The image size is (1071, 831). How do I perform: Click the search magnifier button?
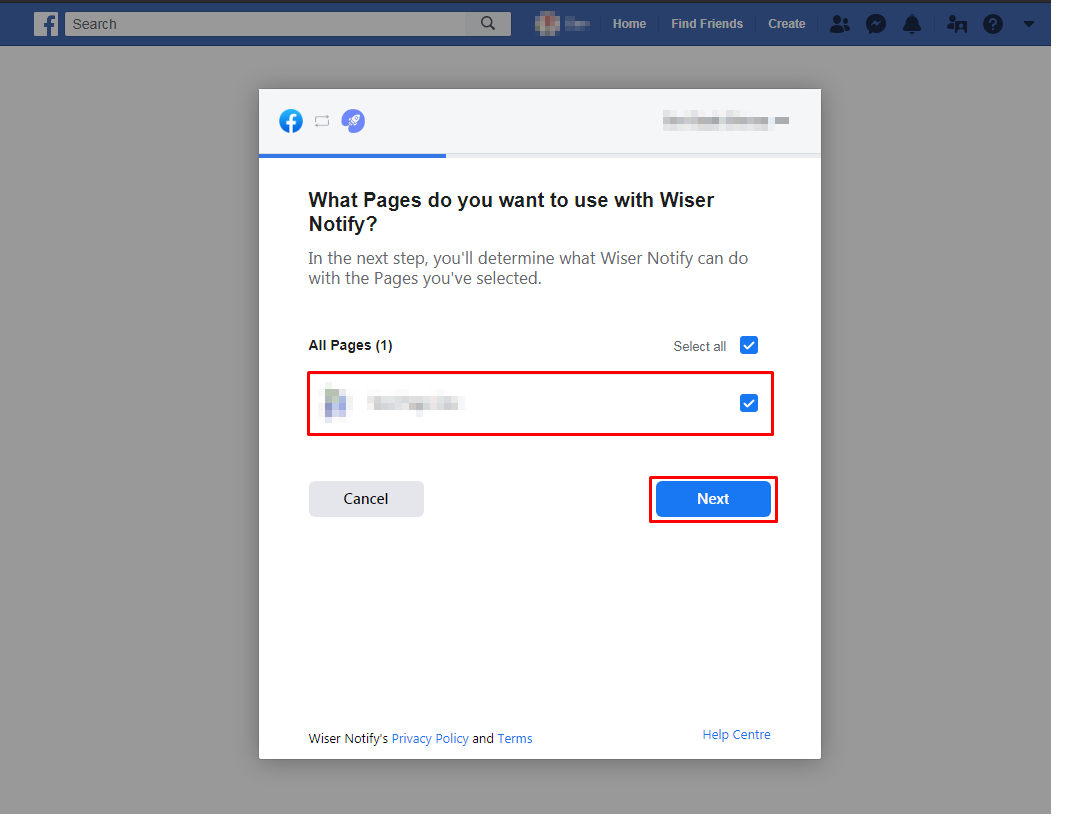pos(488,23)
